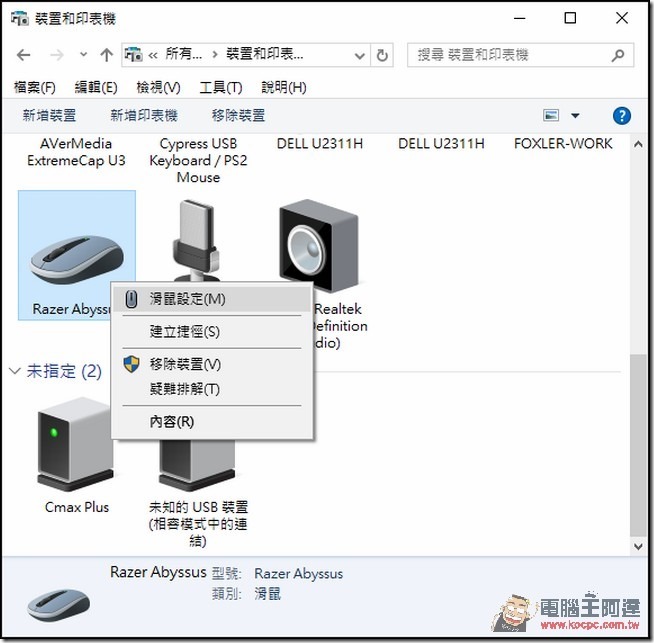
Task: Click the change view icon
Action: pyautogui.click(x=551, y=115)
